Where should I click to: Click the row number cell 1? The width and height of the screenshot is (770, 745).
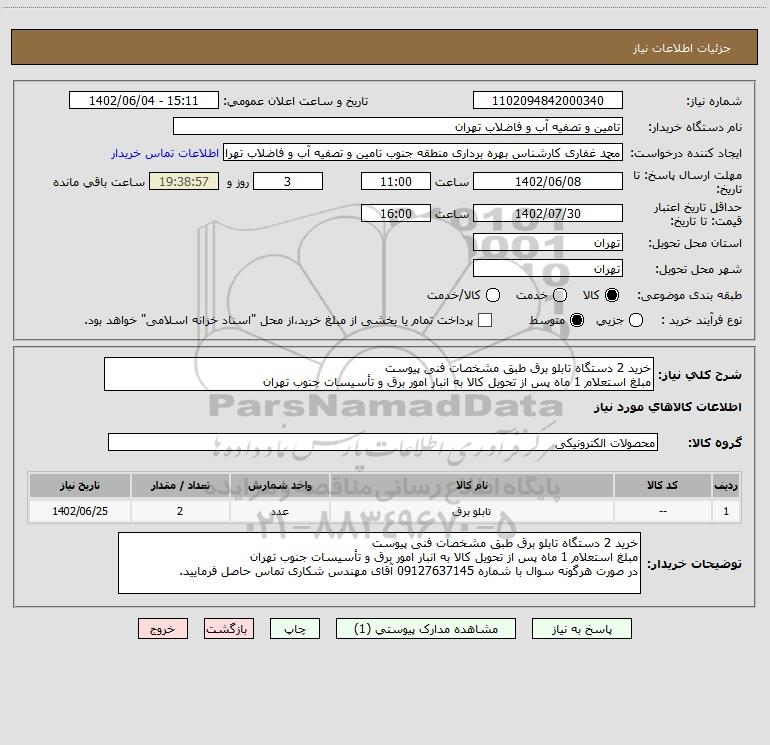point(726,511)
